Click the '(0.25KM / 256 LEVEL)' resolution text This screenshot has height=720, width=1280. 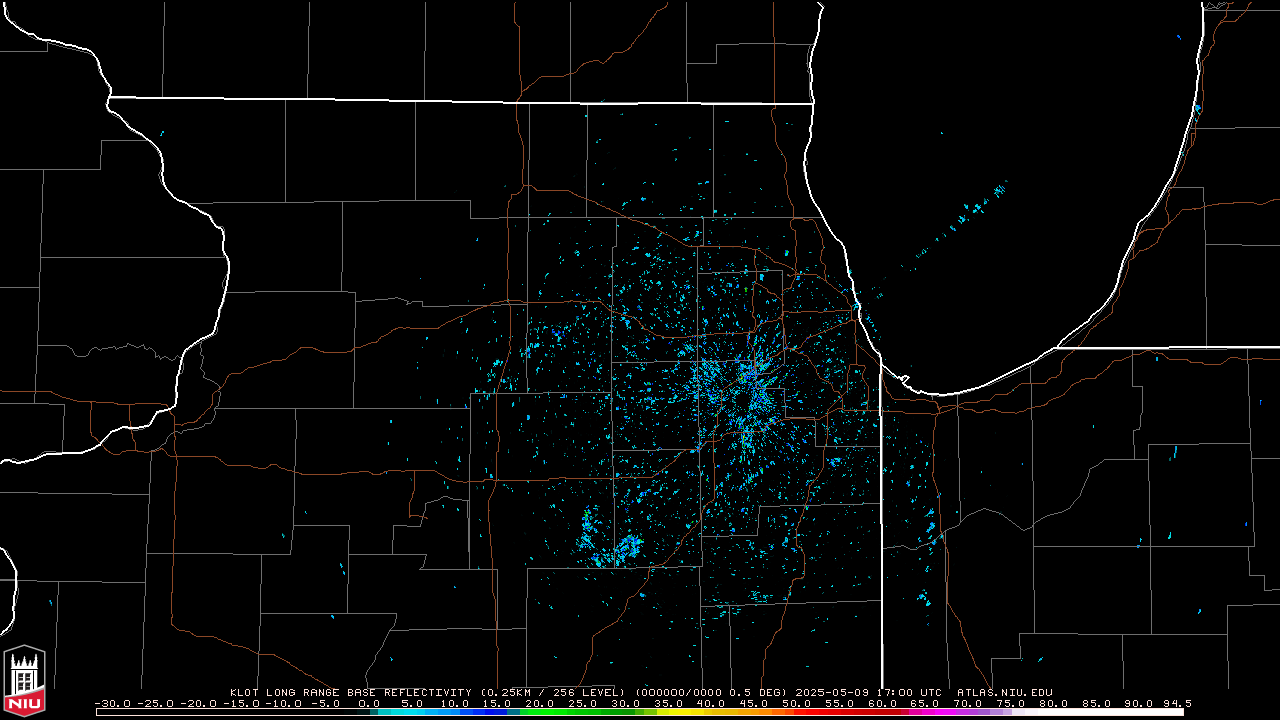(x=553, y=692)
